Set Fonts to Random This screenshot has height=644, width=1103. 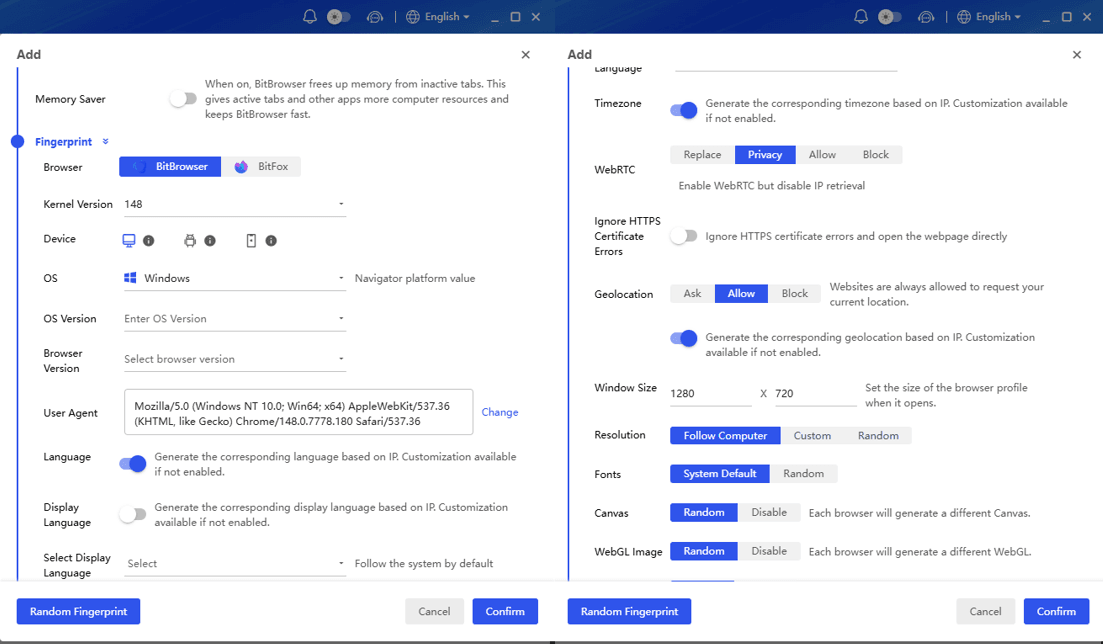pyautogui.click(x=803, y=474)
